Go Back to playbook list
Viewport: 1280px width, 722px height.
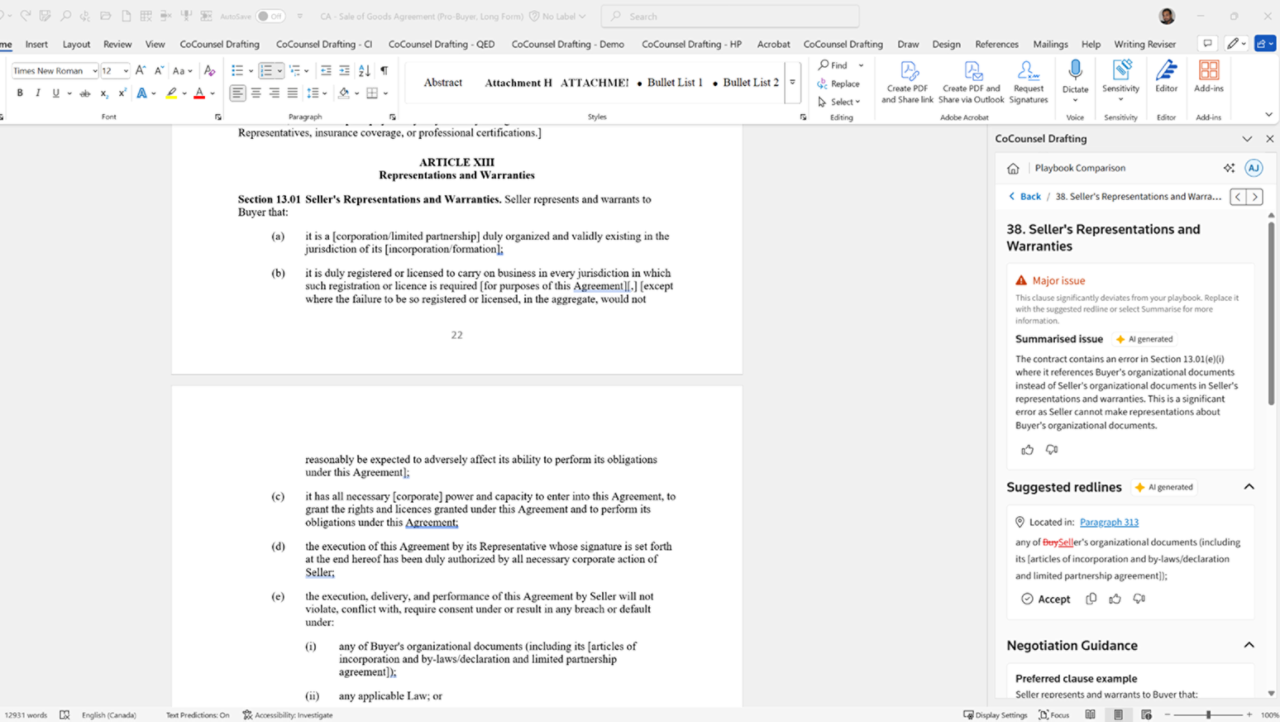pyautogui.click(x=1024, y=197)
